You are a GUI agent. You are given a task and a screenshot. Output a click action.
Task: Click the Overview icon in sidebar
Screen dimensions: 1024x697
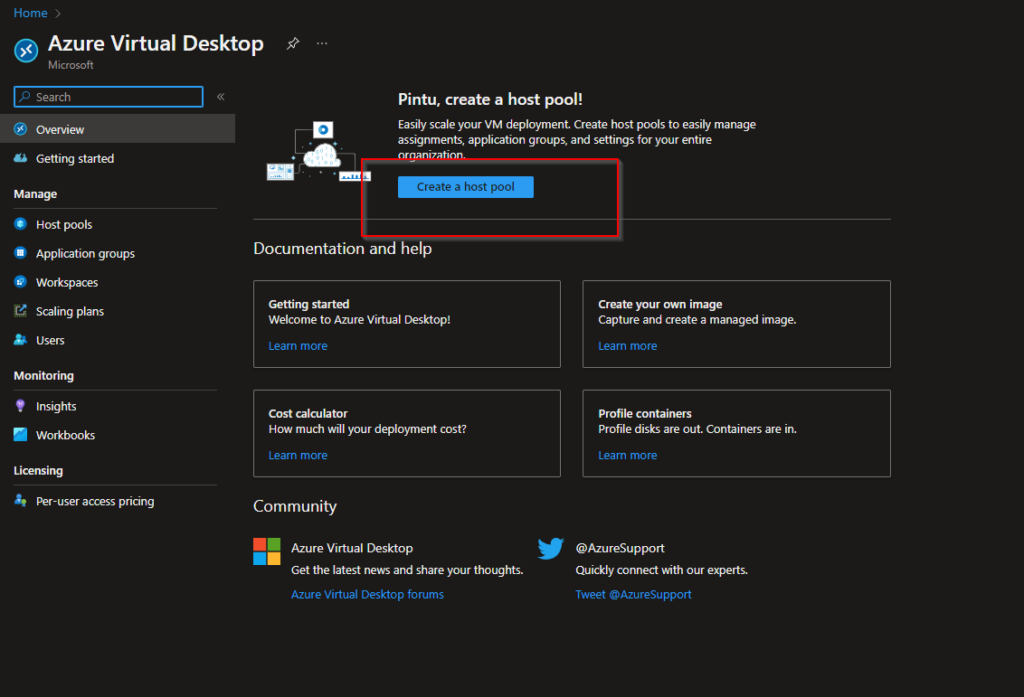point(20,129)
